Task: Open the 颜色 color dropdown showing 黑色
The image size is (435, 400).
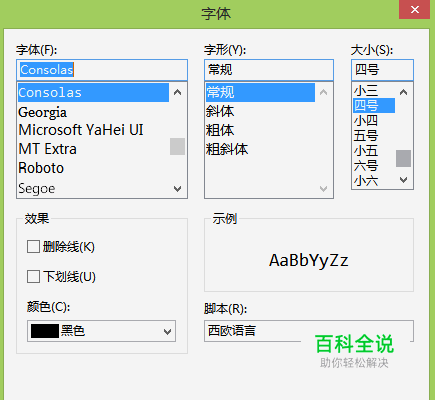Action: tap(101, 331)
